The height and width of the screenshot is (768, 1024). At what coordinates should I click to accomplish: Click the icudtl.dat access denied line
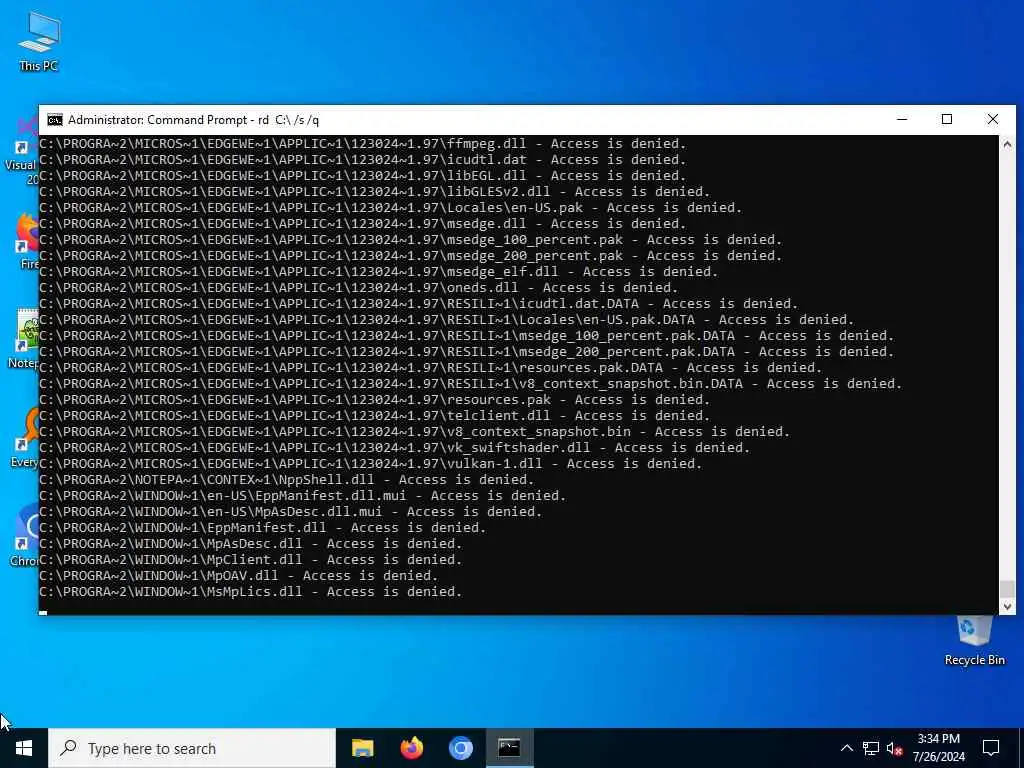click(x=362, y=159)
